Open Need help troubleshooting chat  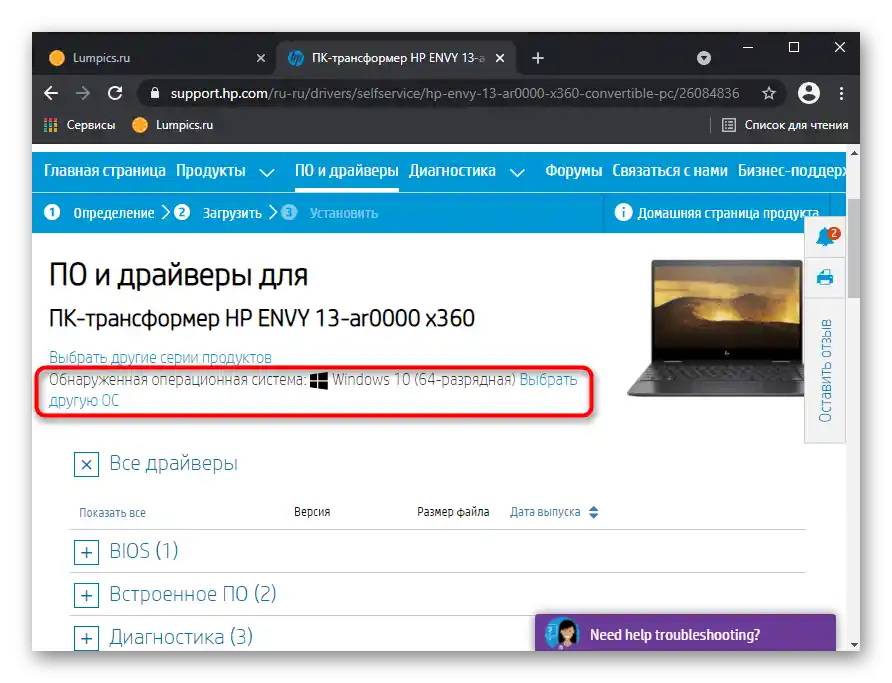685,633
